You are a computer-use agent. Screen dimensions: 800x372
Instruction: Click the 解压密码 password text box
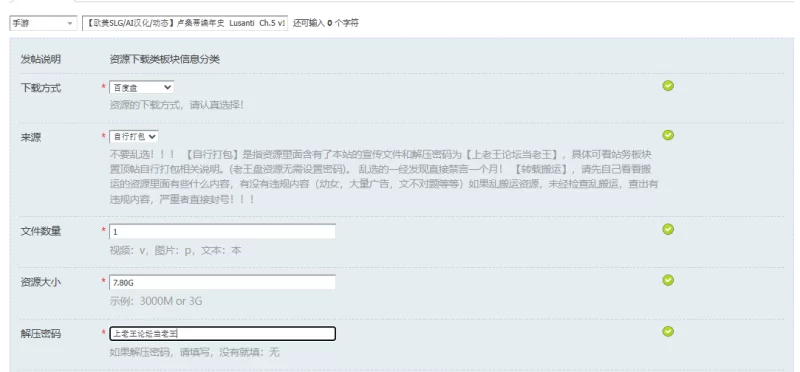pyautogui.click(x=222, y=334)
